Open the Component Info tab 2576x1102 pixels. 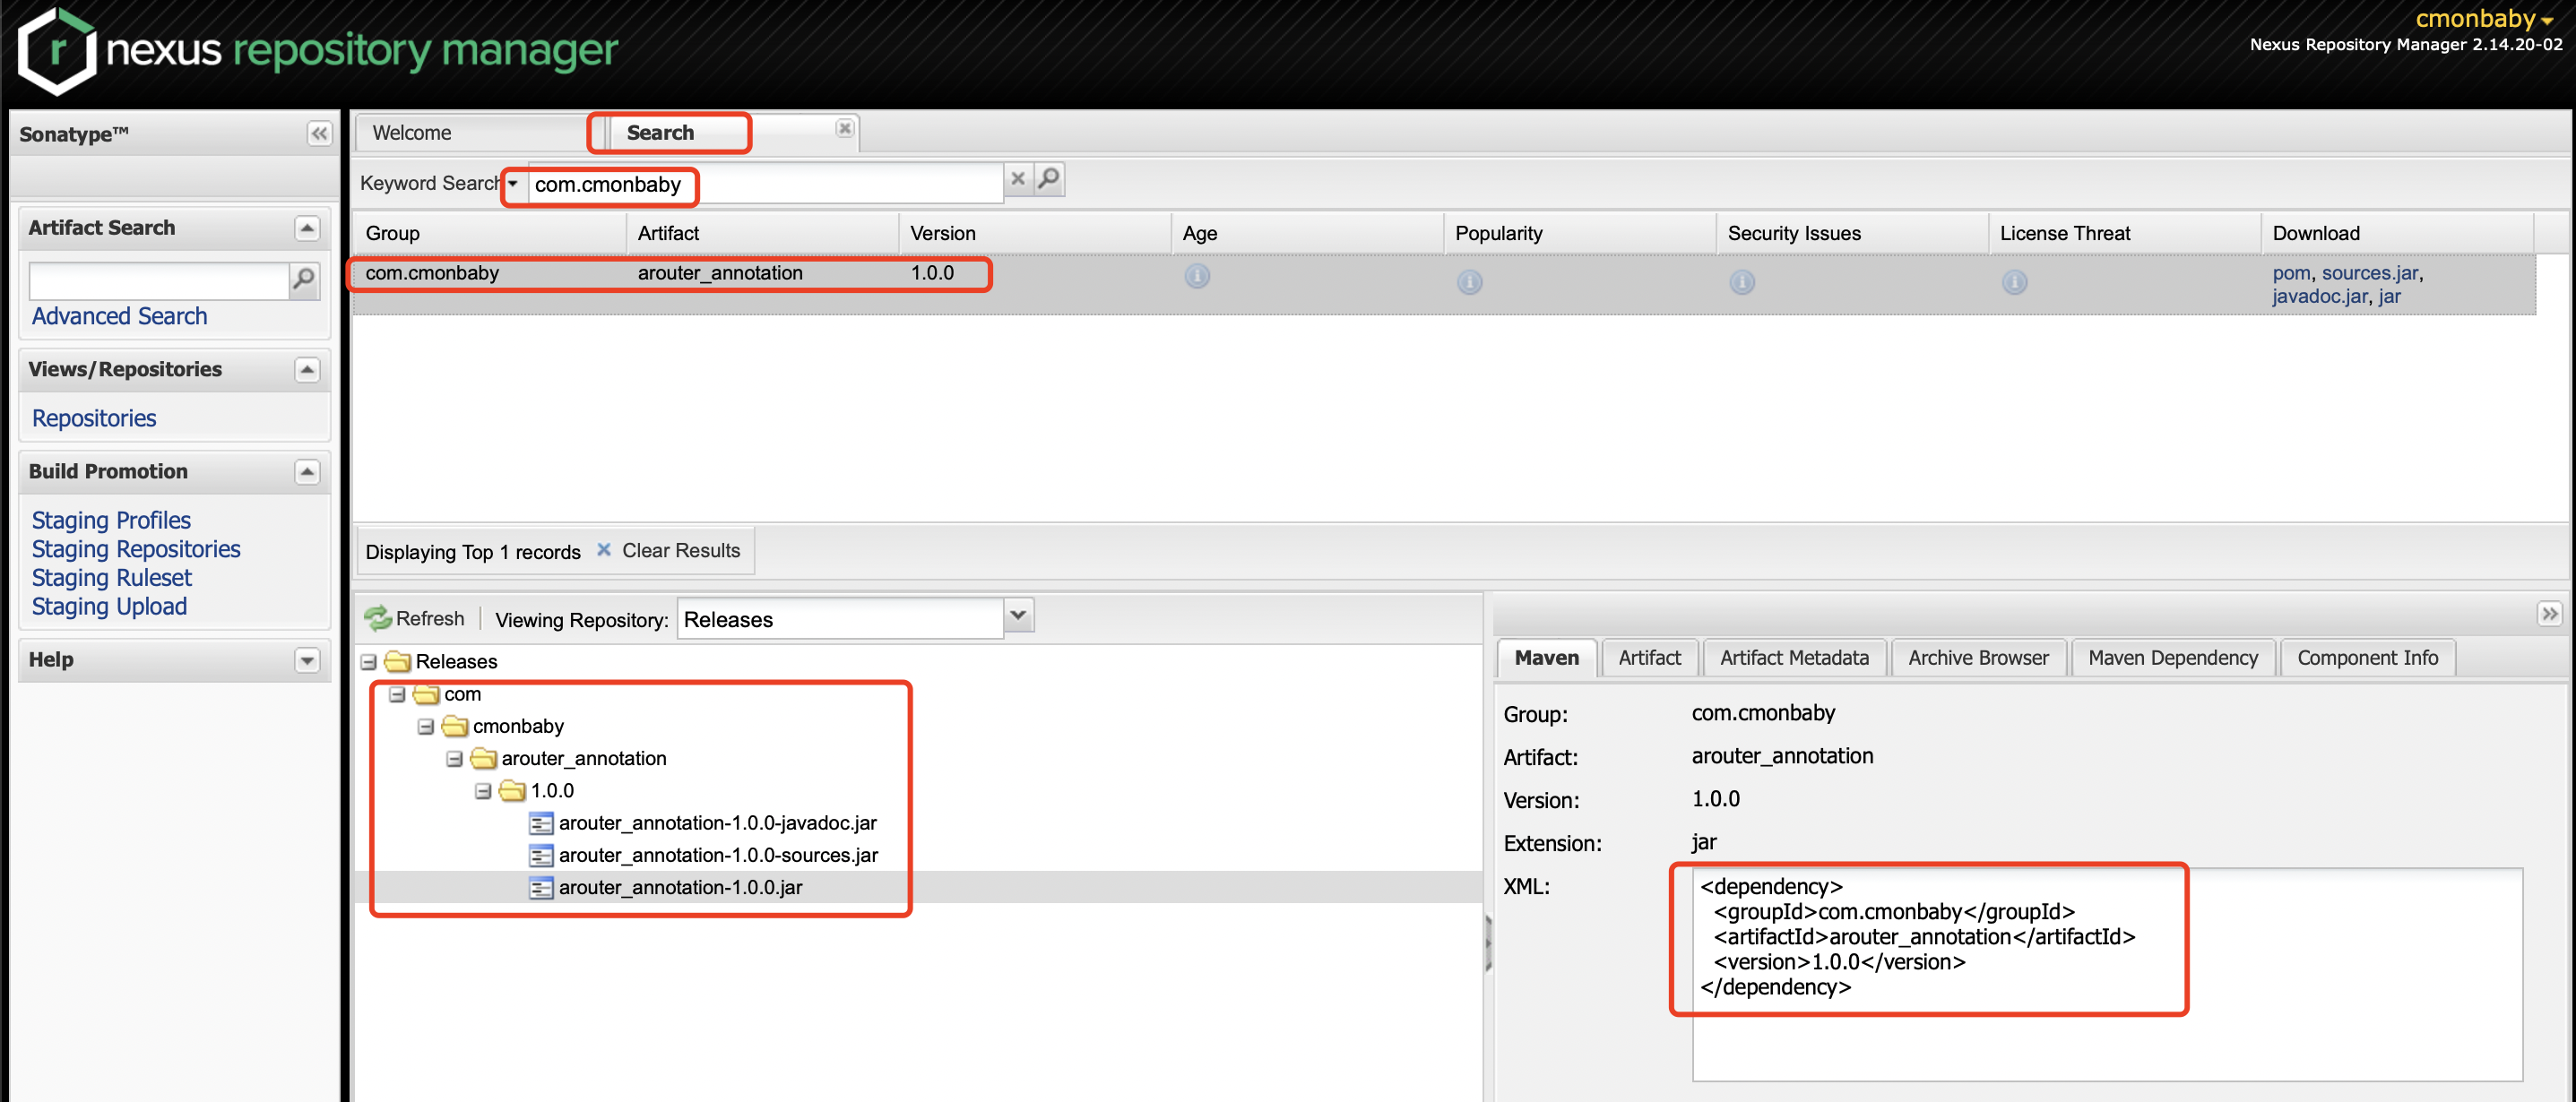(x=2367, y=658)
